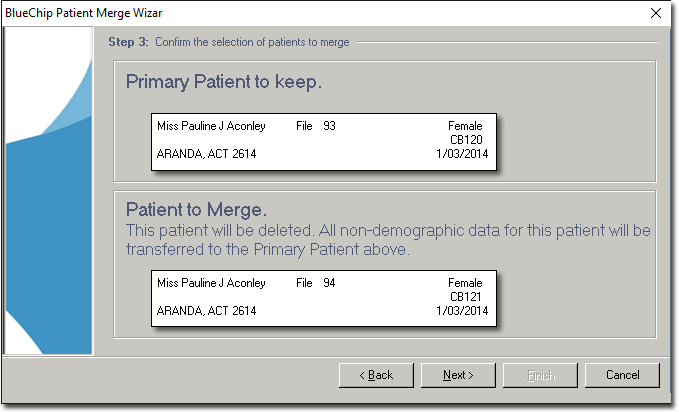Click code CB121 in the merge card
The height and width of the screenshot is (412, 679).
467,297
